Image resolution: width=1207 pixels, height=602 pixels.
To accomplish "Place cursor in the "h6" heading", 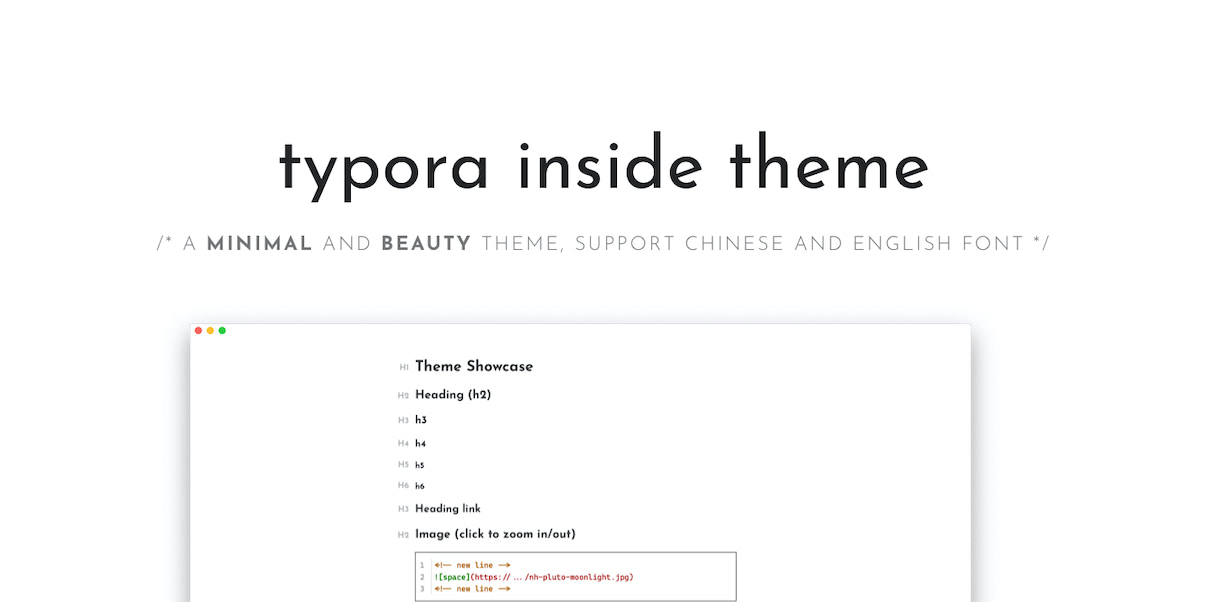I will (x=420, y=486).
